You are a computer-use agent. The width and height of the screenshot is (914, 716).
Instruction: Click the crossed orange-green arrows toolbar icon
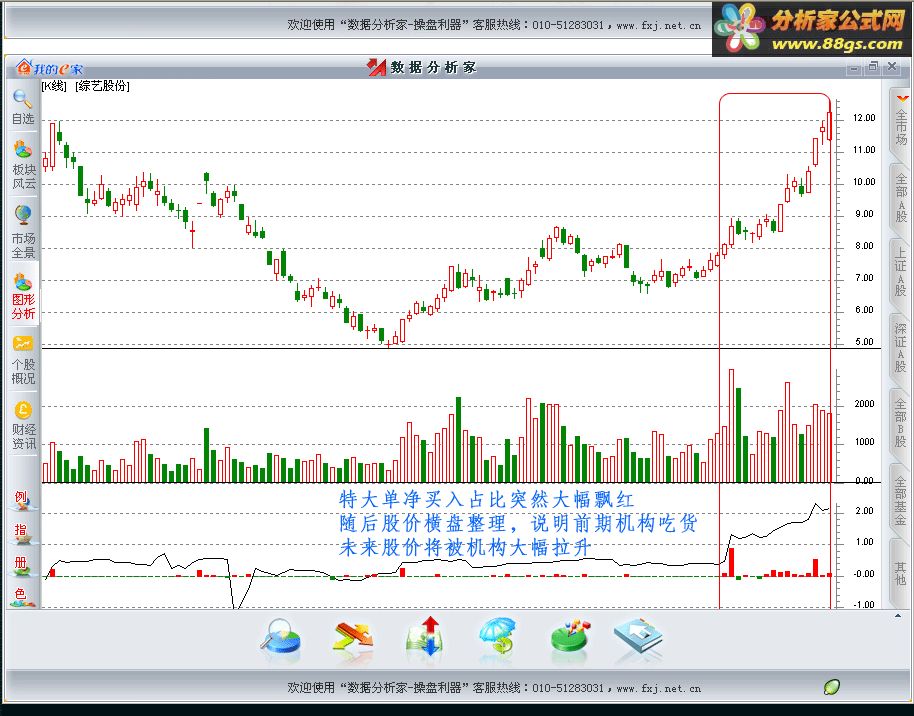click(353, 637)
